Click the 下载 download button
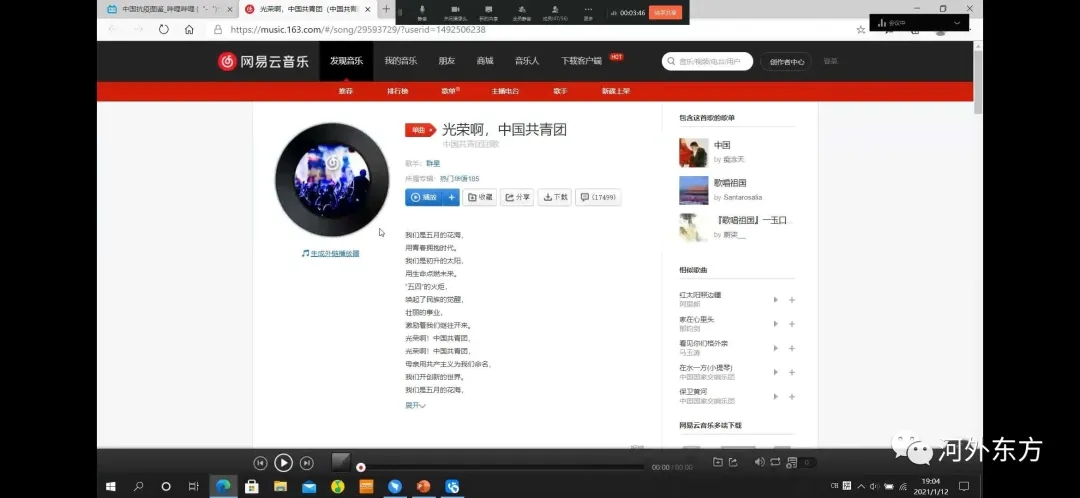Screen dimensions: 1080x498 pos(554,197)
